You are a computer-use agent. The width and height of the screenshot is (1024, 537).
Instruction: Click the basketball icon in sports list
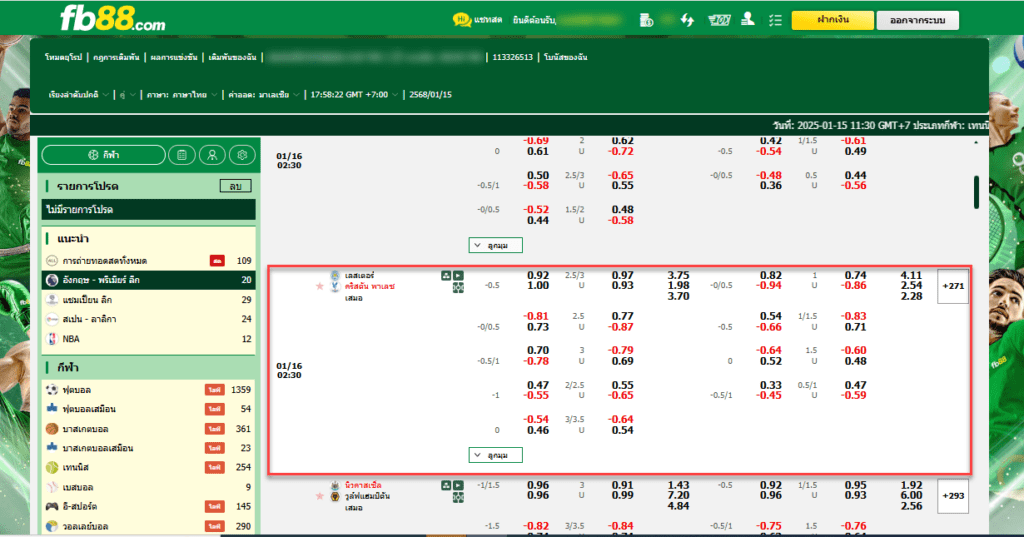point(52,429)
